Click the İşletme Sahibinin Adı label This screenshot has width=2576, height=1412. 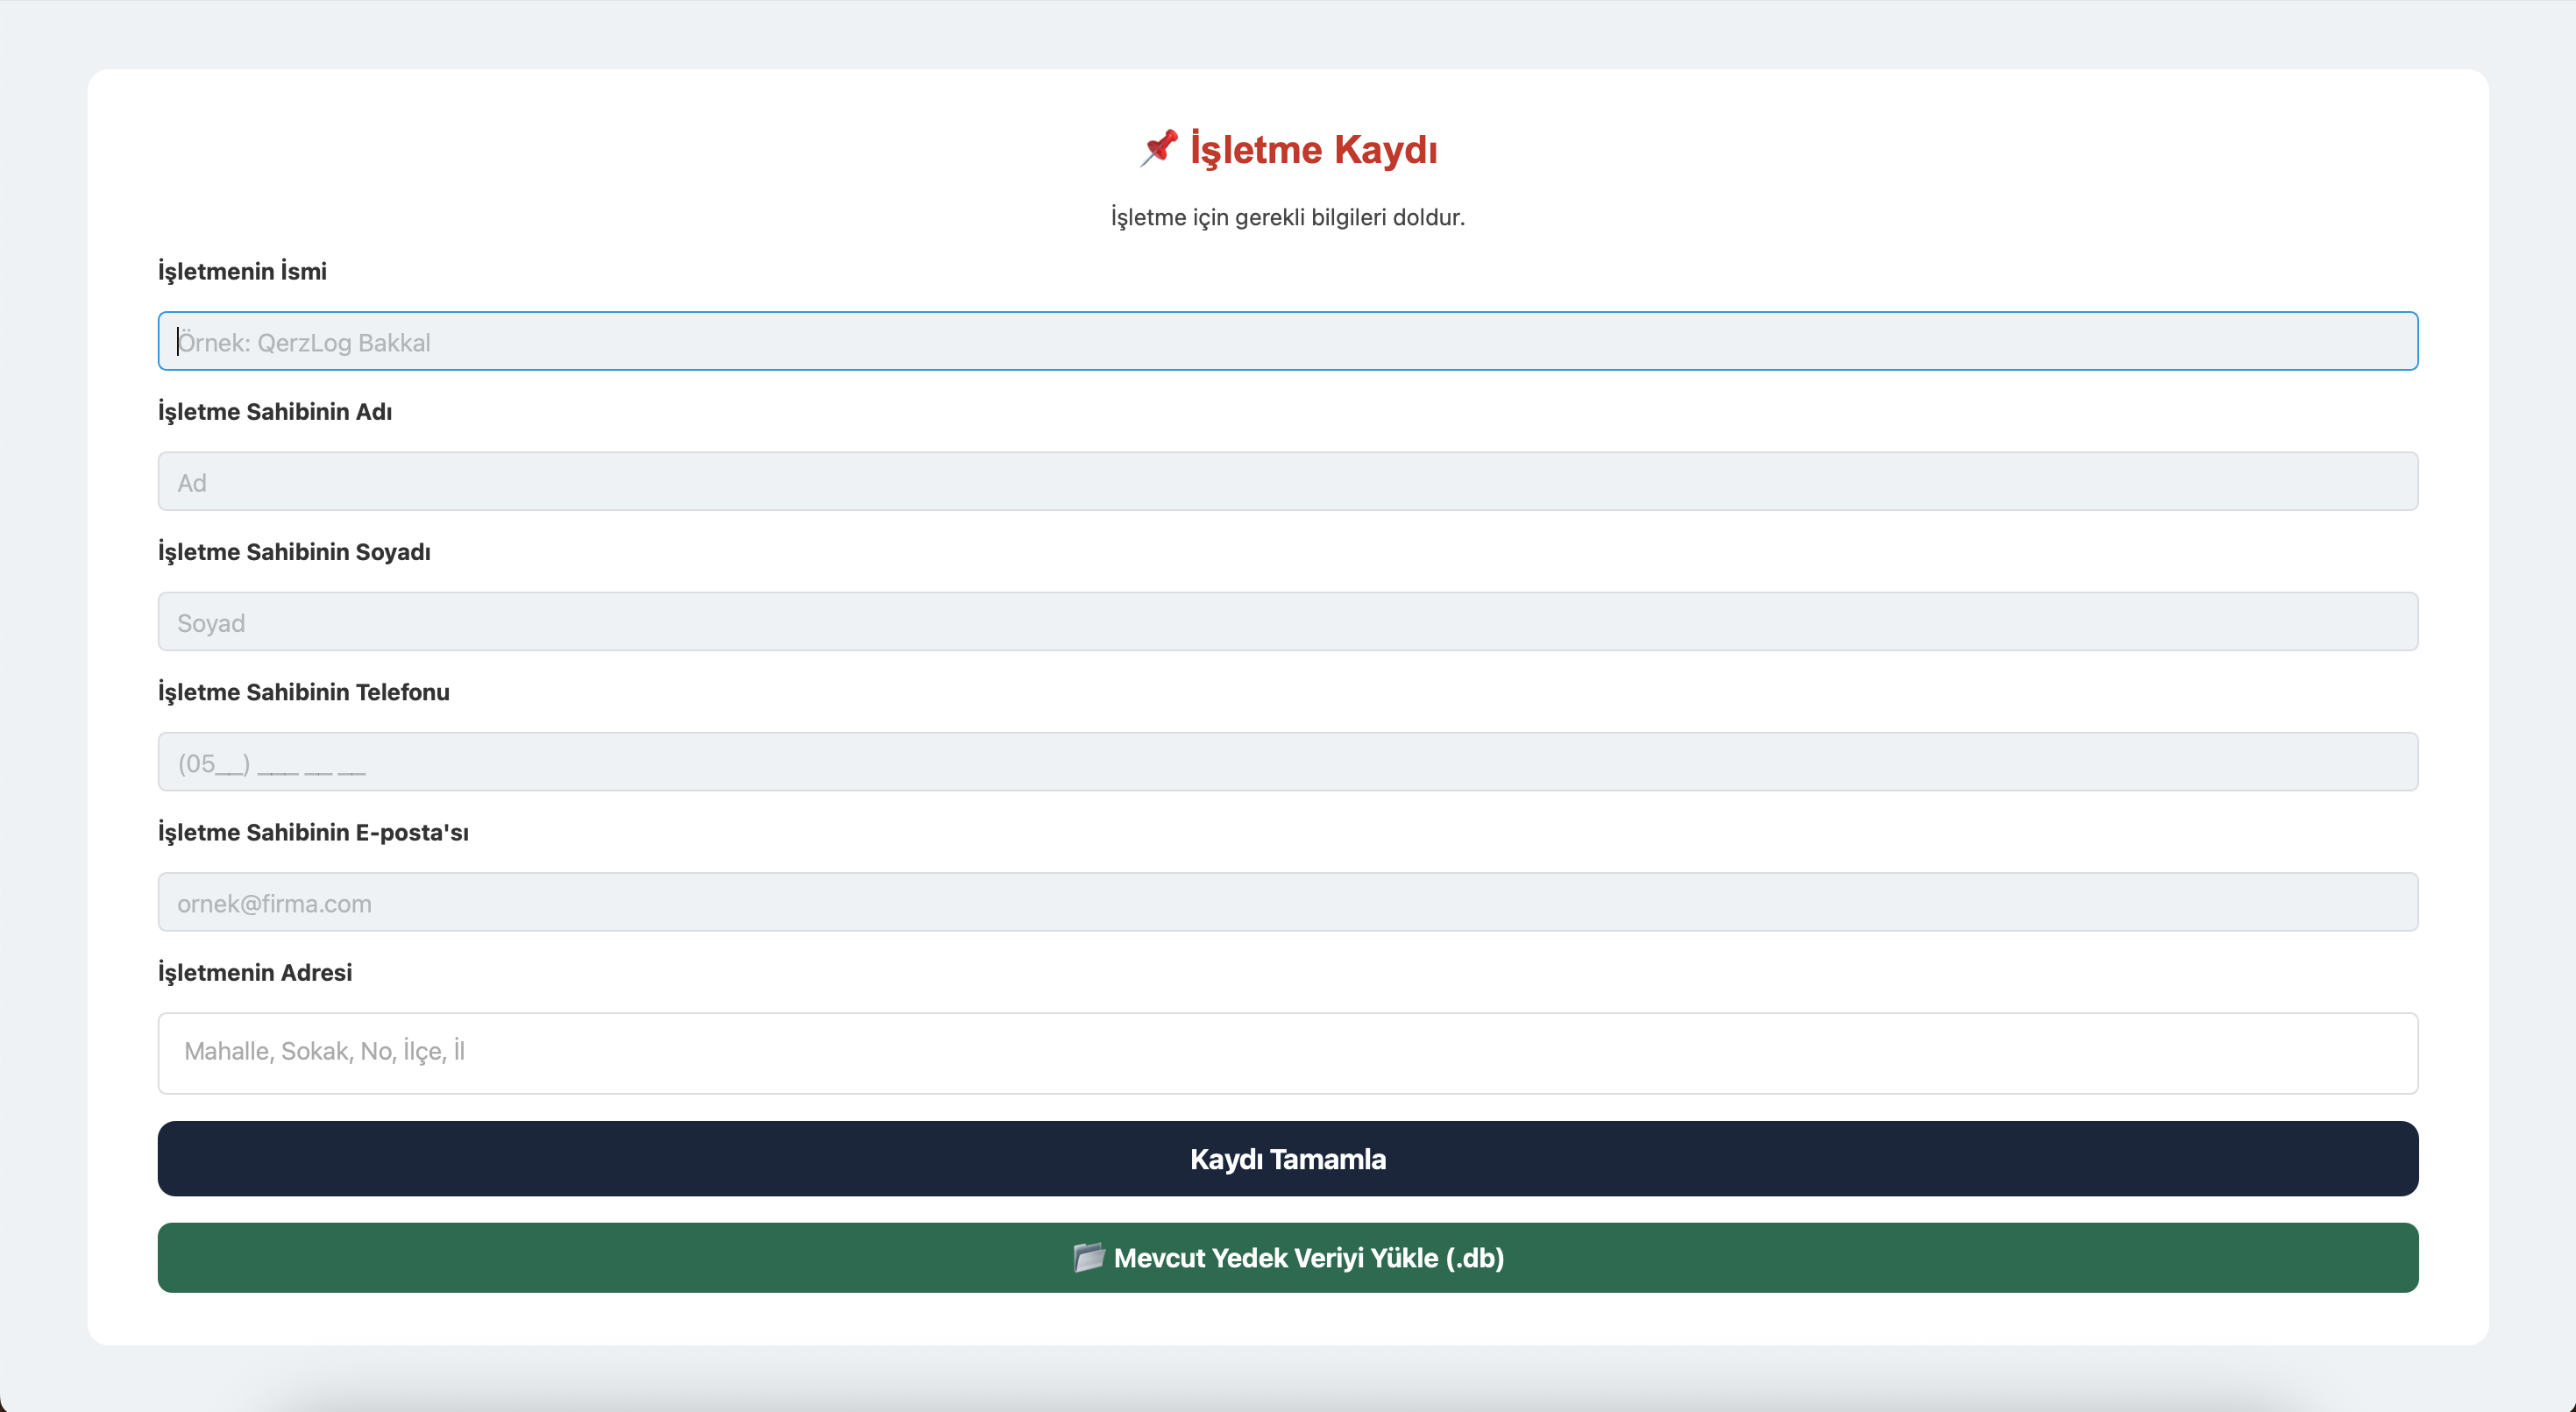tap(275, 411)
